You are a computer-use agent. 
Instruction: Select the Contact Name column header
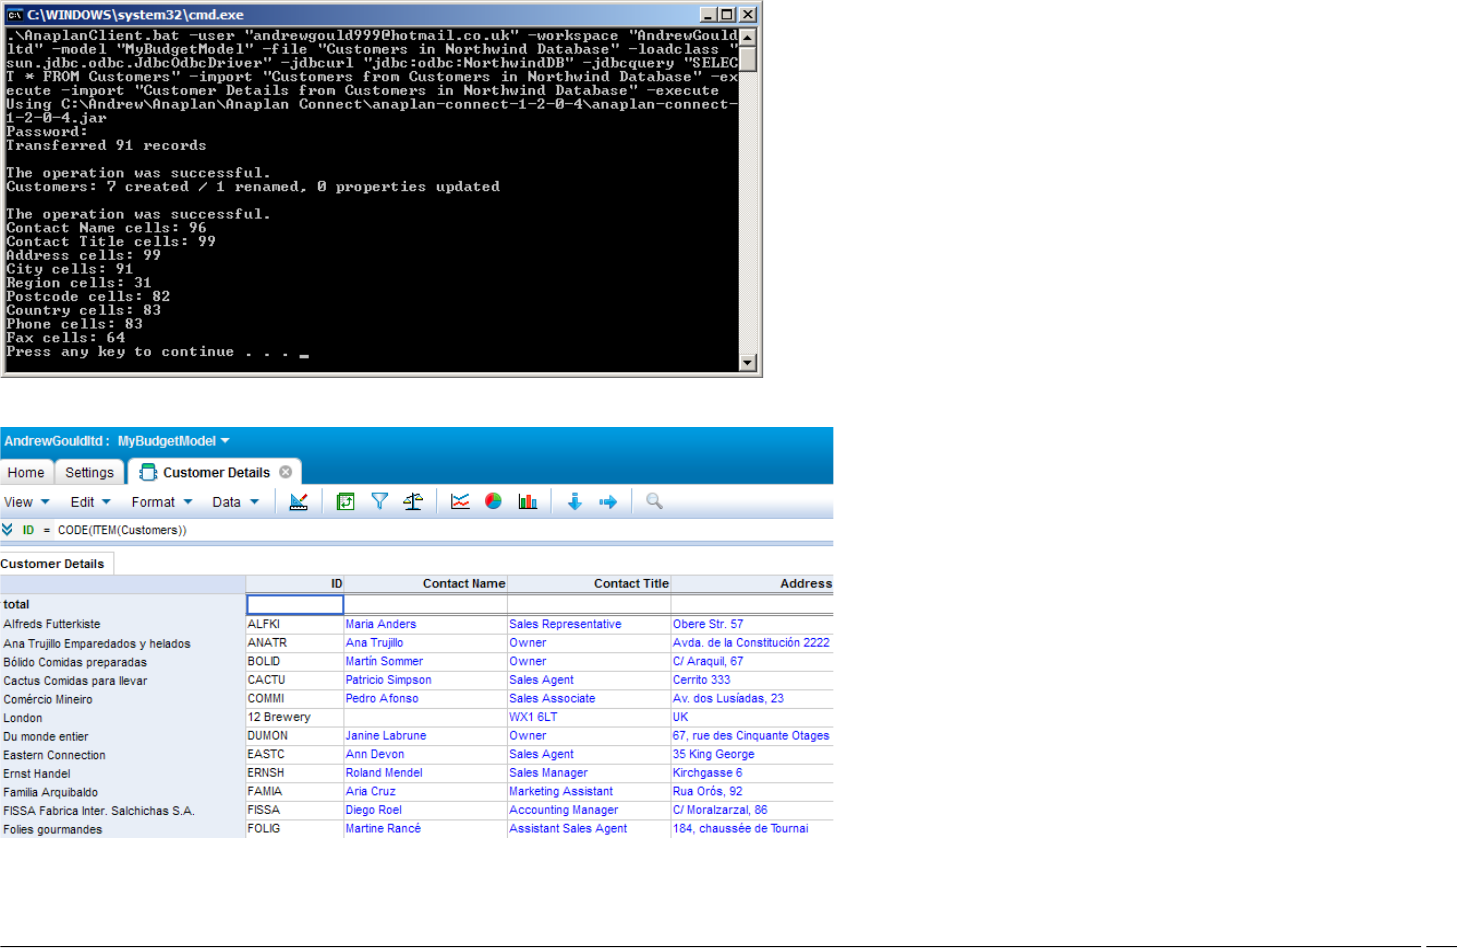pyautogui.click(x=426, y=584)
